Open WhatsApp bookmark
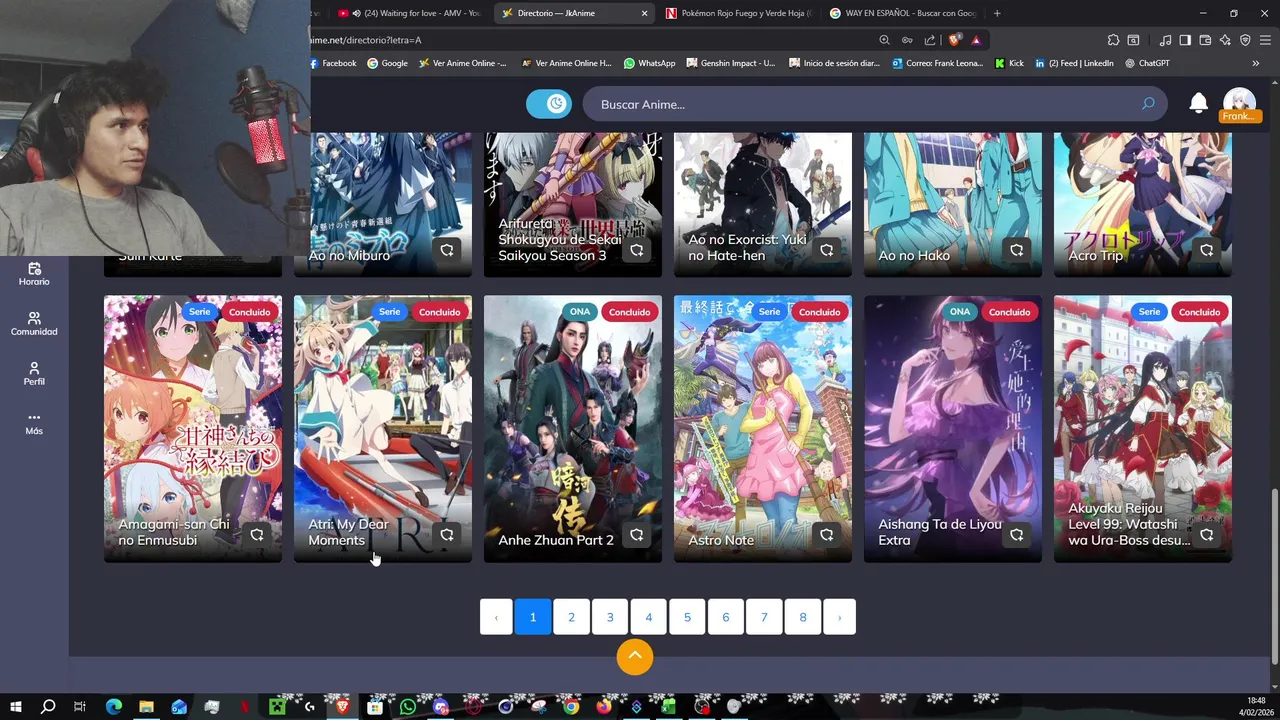Screen dimensions: 1280x720 (x=649, y=63)
